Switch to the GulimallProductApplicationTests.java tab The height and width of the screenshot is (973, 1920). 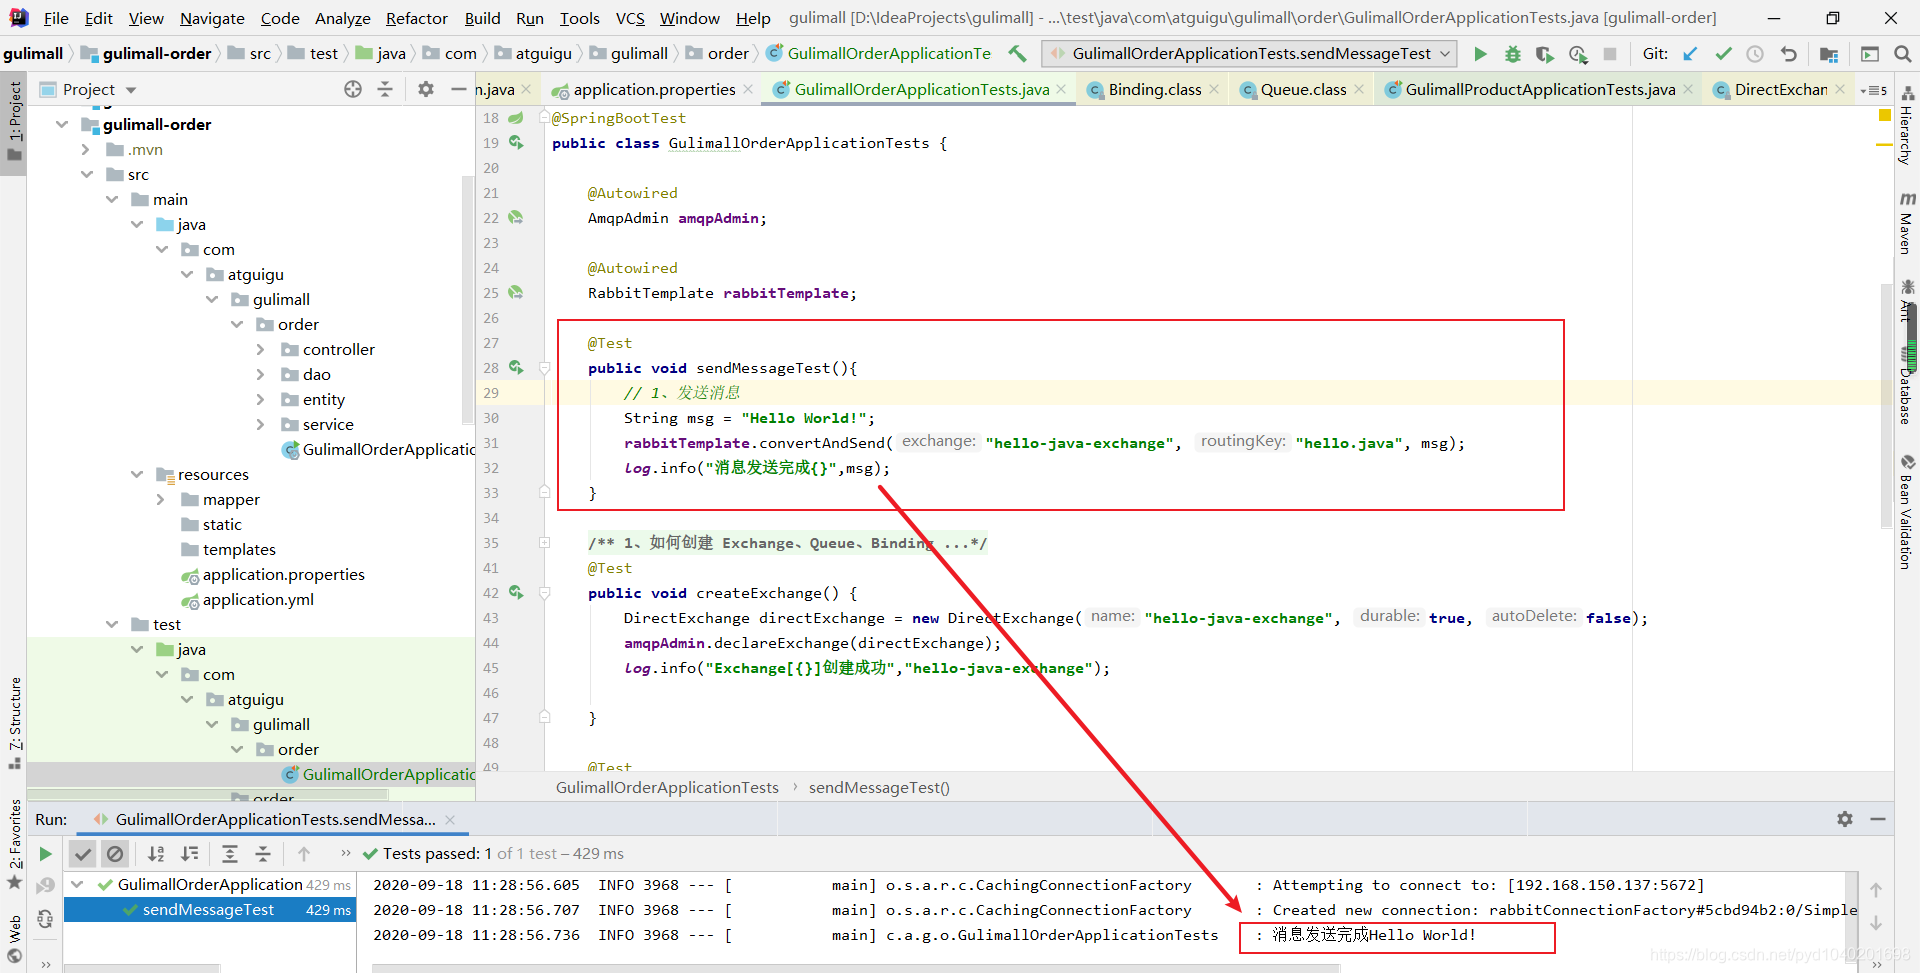[x=1540, y=90]
